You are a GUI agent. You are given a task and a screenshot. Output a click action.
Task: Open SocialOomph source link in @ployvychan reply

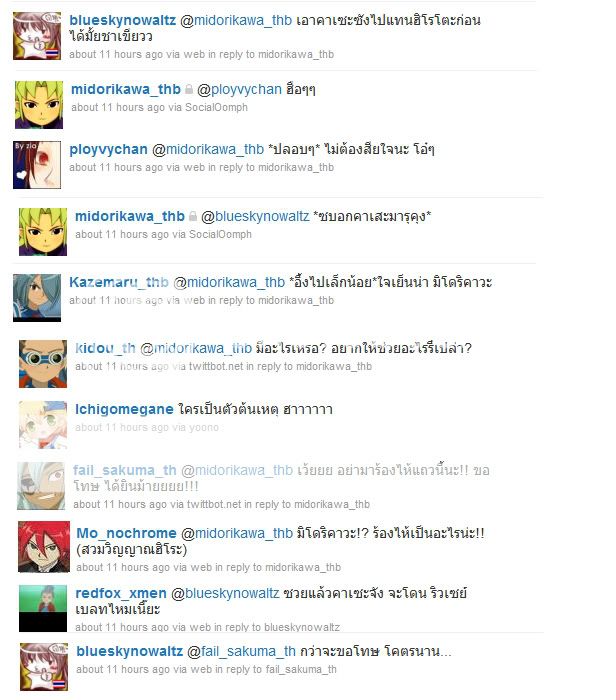coord(216,107)
